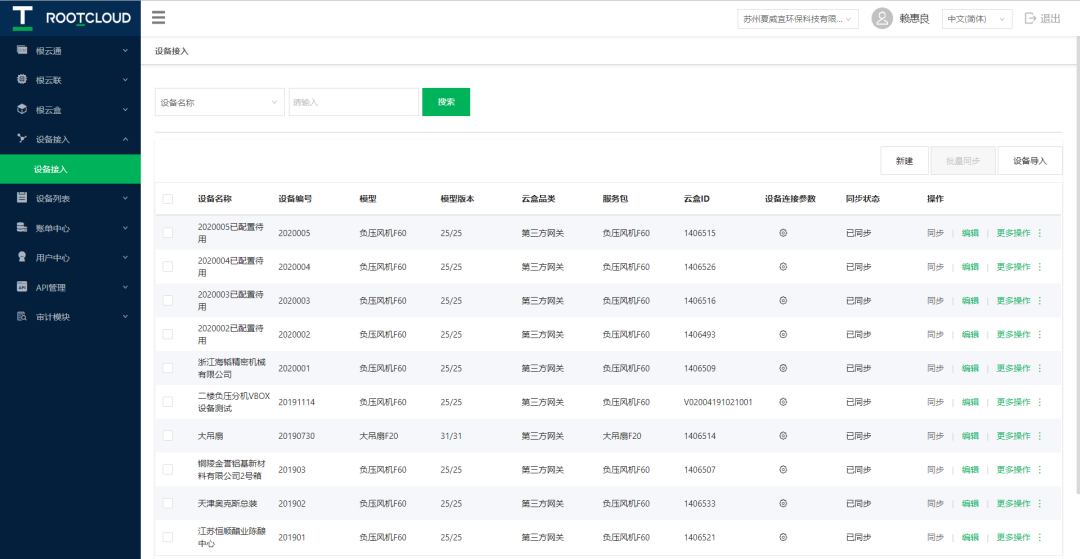The image size is (1080, 559).
Task: Open the company selector dropdown
Action: [797, 19]
